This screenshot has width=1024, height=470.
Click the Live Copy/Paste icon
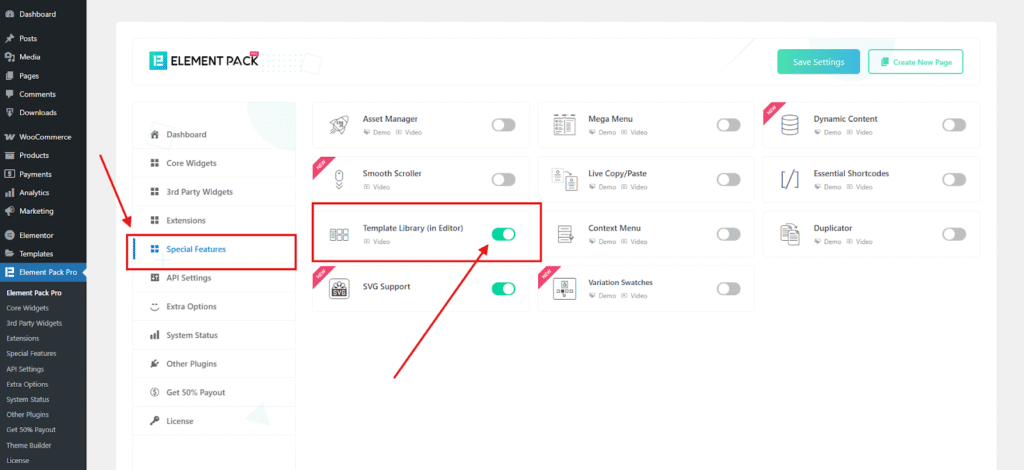564,180
